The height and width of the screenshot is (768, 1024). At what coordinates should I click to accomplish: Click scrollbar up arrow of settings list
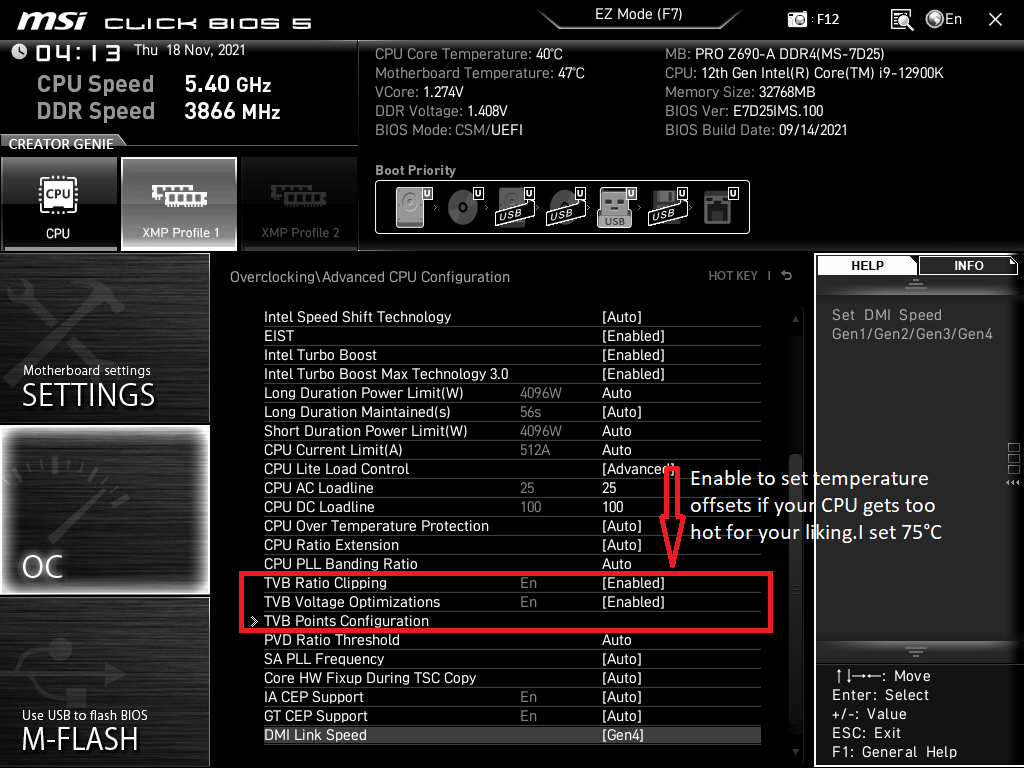coord(795,319)
